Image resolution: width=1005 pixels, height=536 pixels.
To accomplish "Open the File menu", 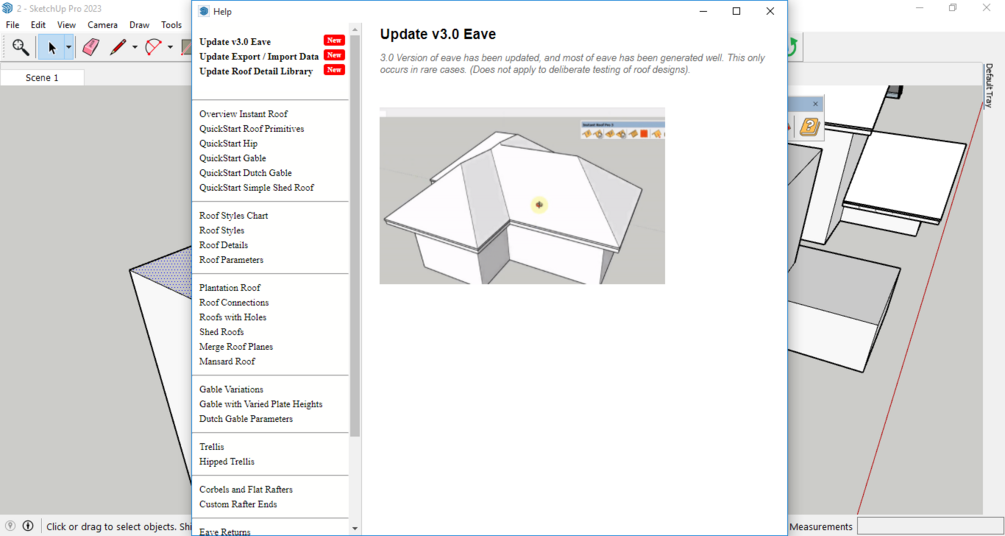I will (x=13, y=25).
